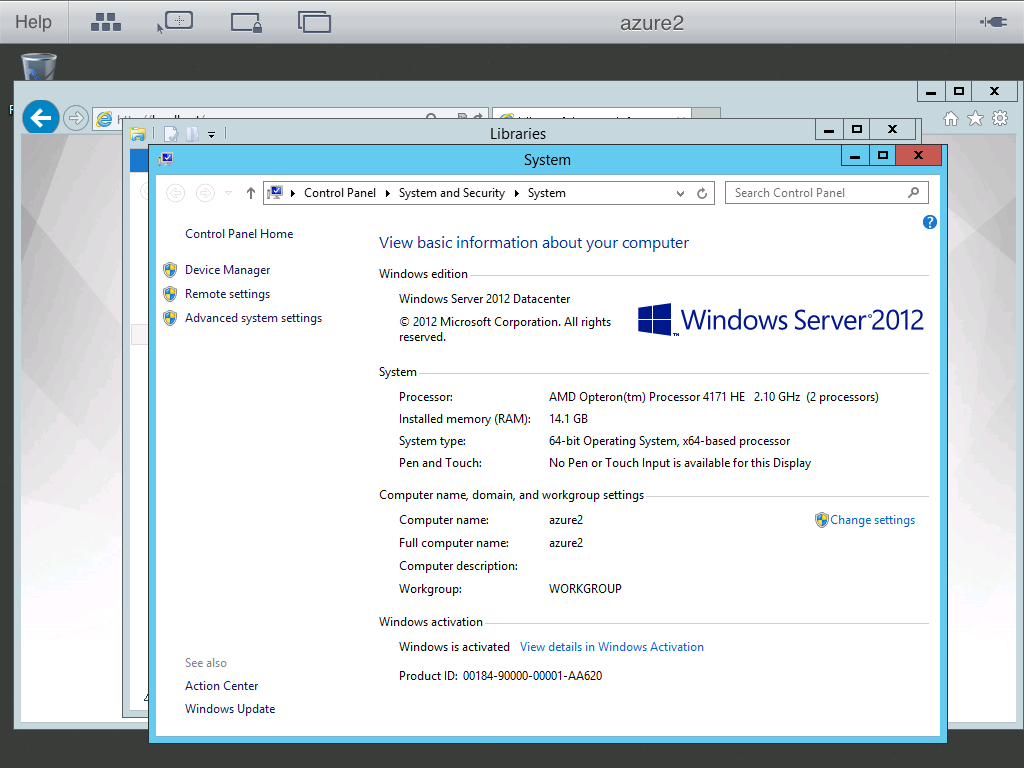1024x768 pixels.
Task: Click the refresh icon in System address bar
Action: coord(702,193)
